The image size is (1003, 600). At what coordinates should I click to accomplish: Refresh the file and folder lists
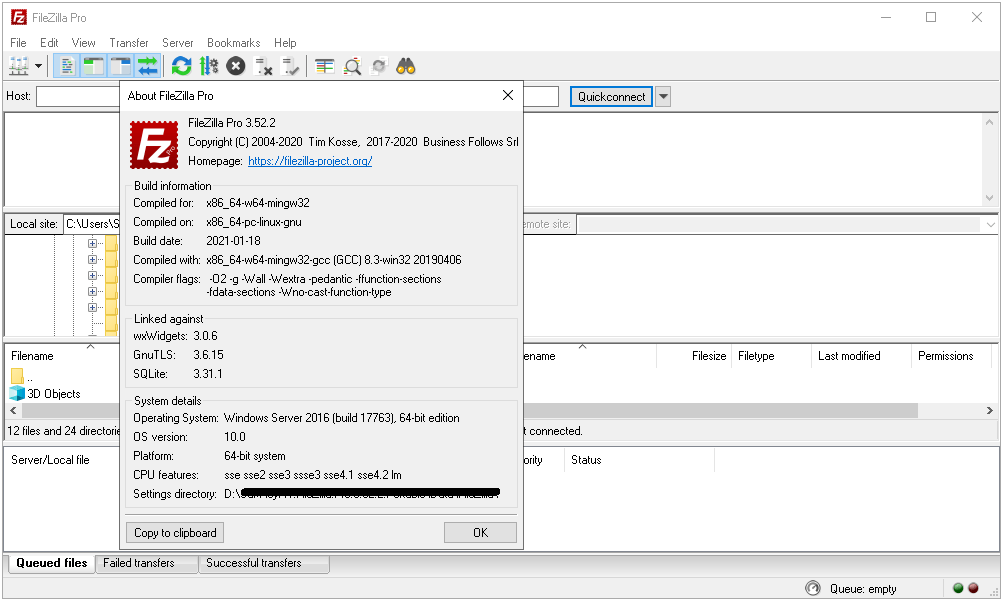pyautogui.click(x=182, y=66)
